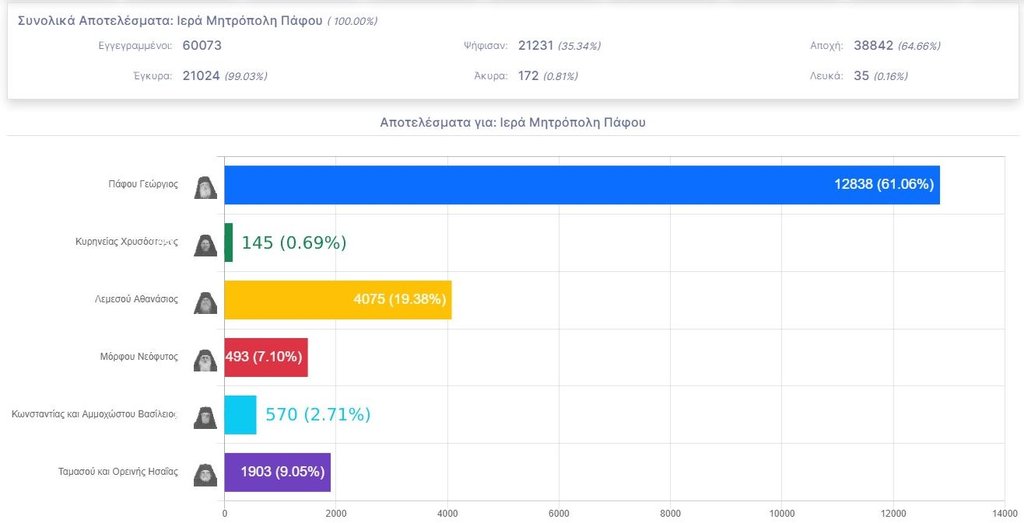Select the purple 1903 (9.05%) bar

pyautogui.click(x=278, y=472)
